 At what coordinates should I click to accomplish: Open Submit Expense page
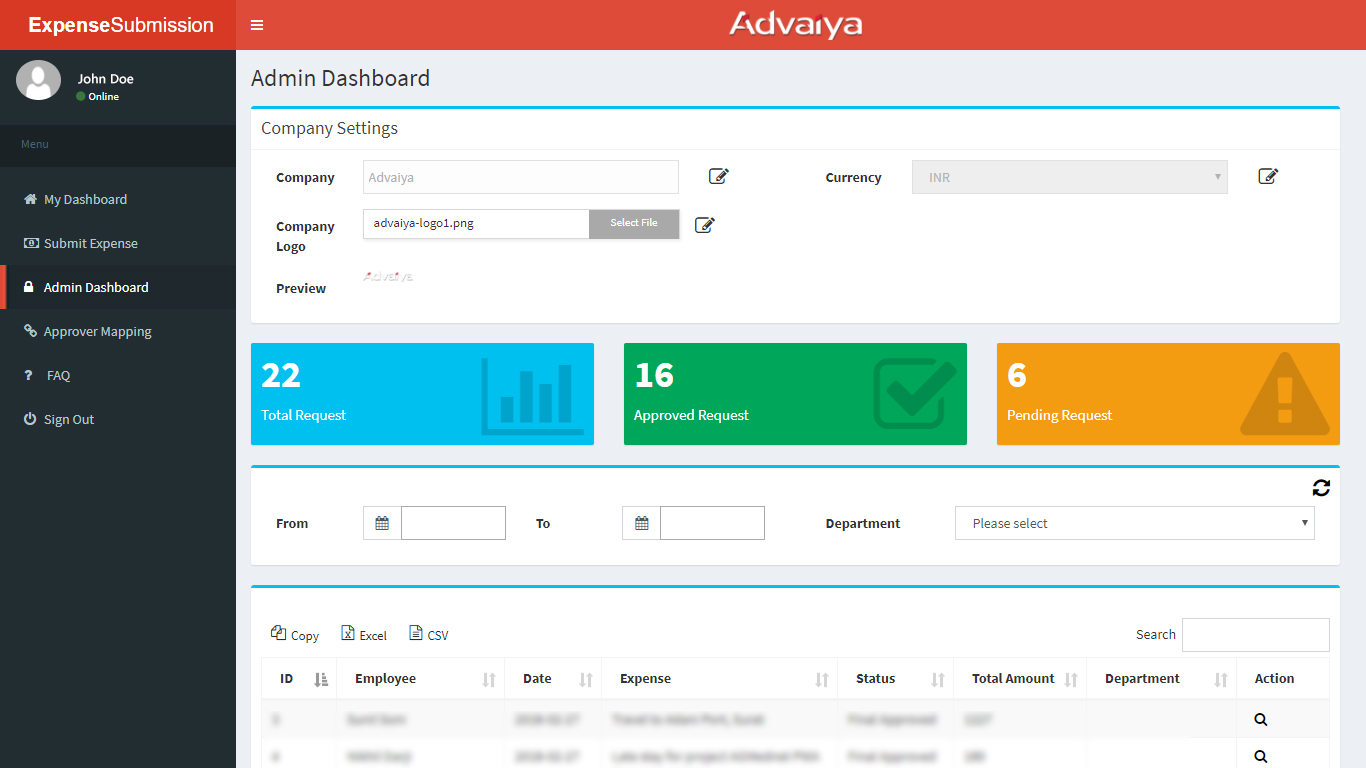tap(118, 243)
